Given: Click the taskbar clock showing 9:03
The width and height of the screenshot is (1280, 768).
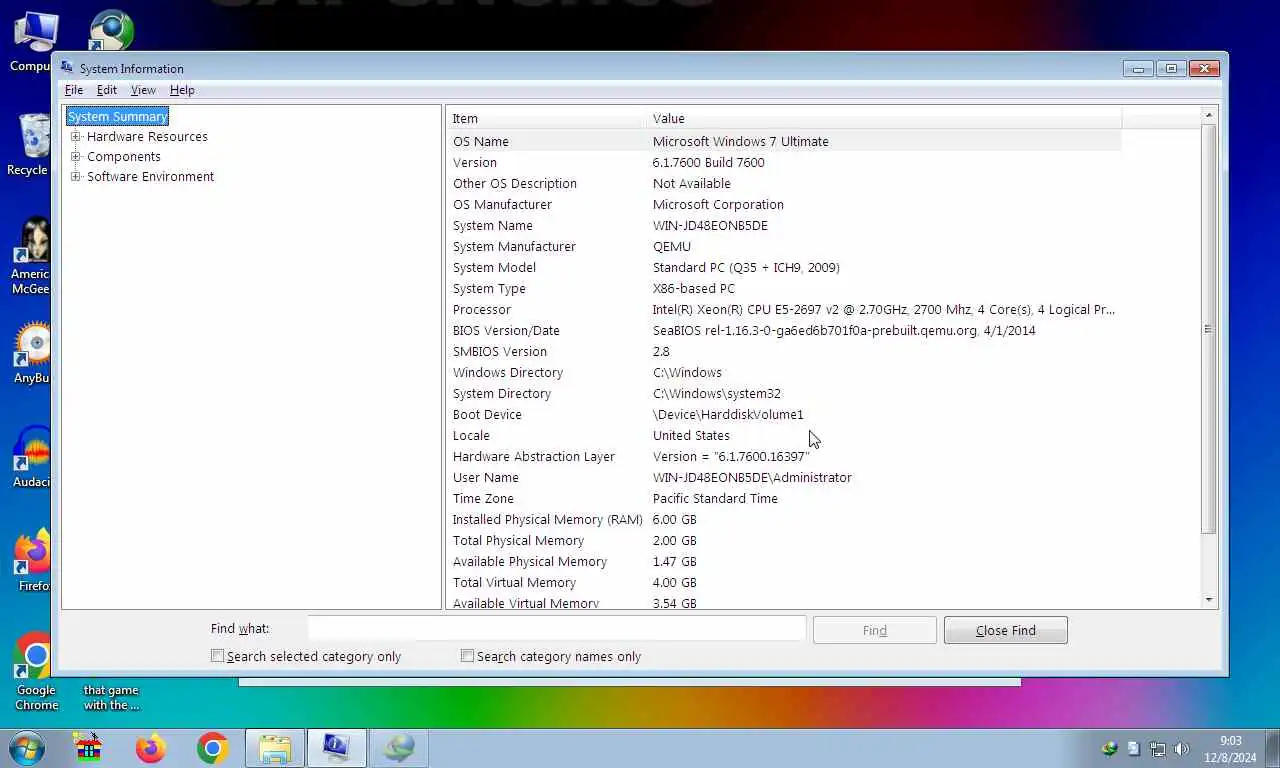Looking at the screenshot, I should 1231,748.
